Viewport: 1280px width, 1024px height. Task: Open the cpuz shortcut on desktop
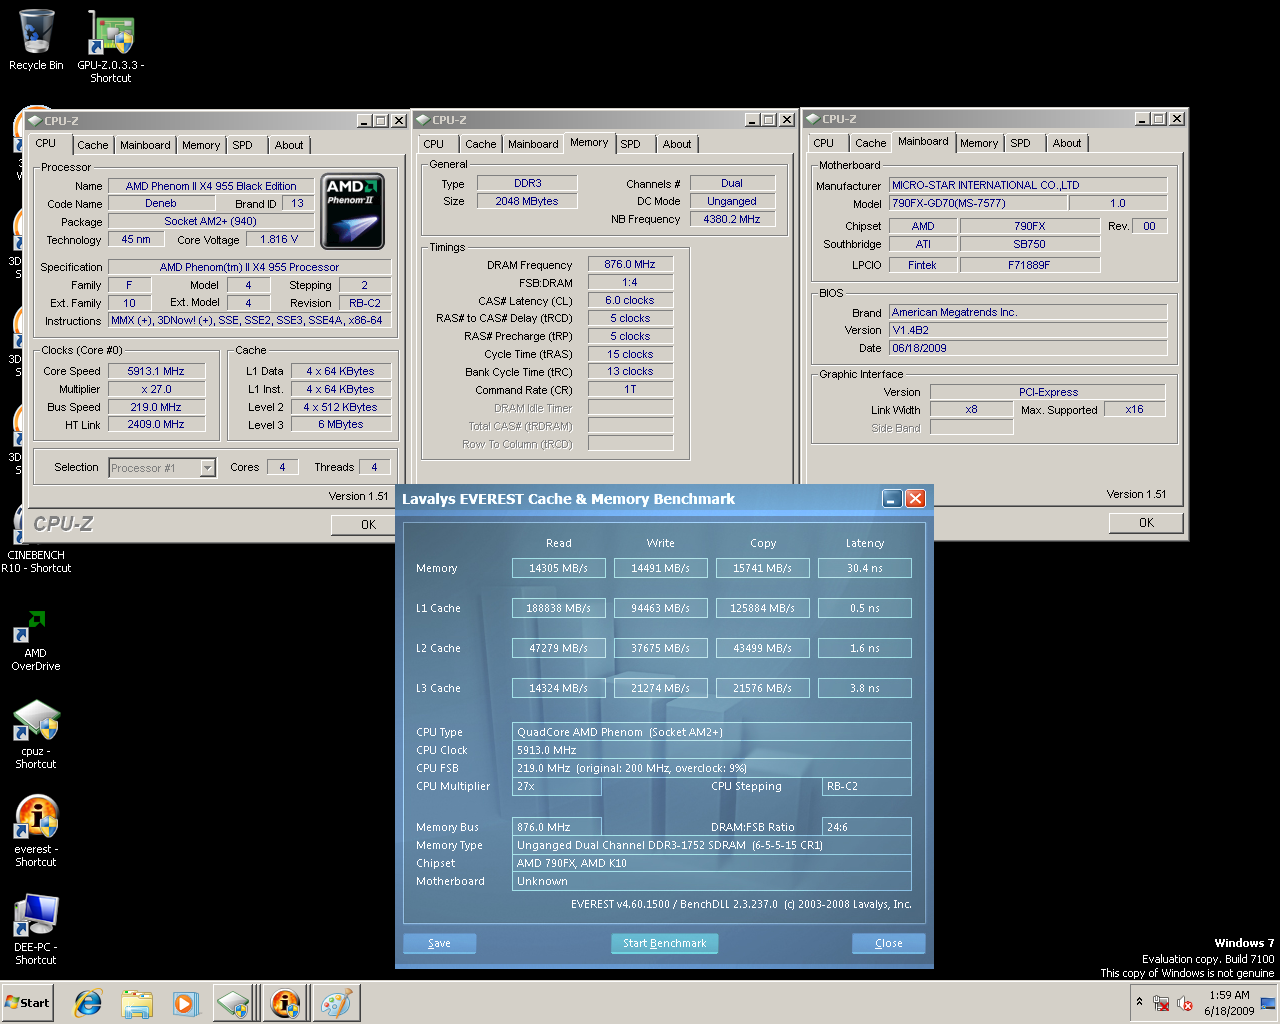point(36,733)
